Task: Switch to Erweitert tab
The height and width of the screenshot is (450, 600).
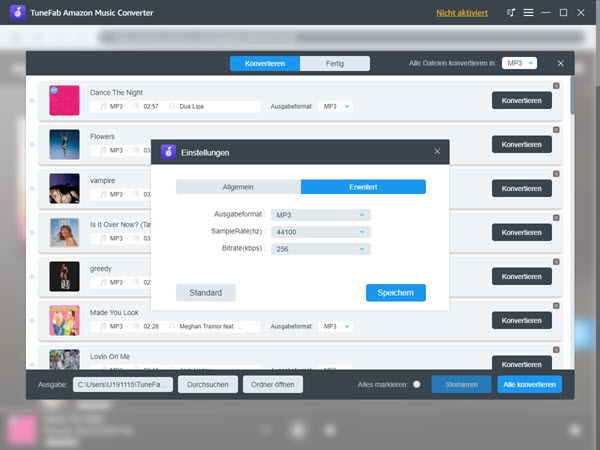Action: [363, 187]
